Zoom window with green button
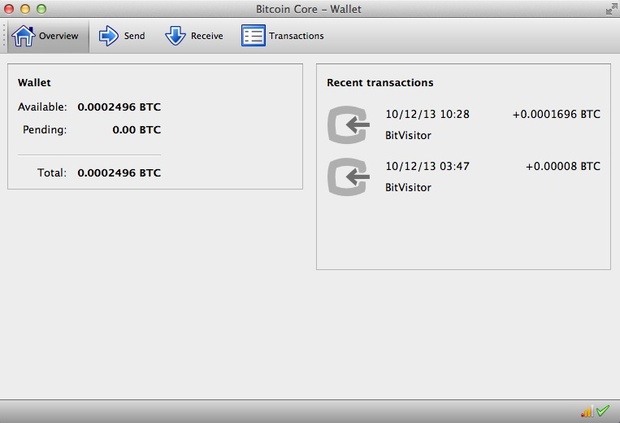 pyautogui.click(x=42, y=9)
